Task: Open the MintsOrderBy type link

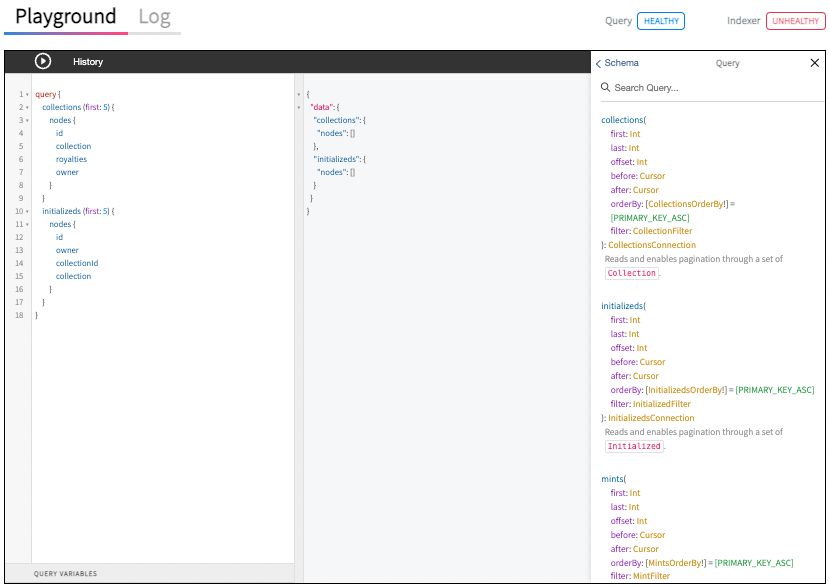Action: pyautogui.click(x=675, y=563)
